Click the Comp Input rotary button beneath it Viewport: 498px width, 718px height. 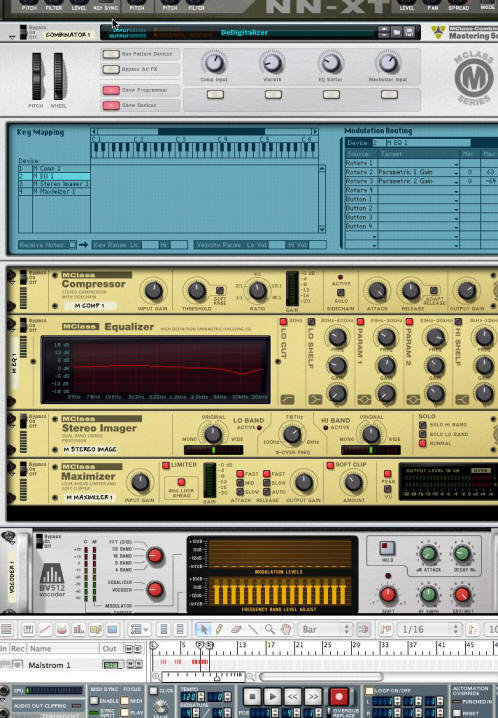(x=215, y=95)
